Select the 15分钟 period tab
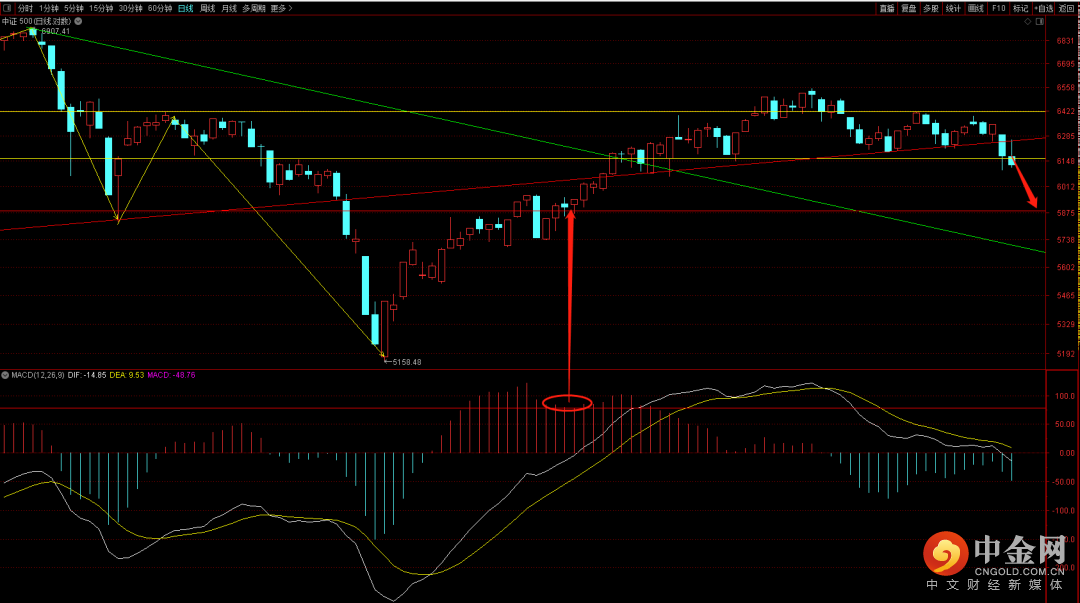 point(101,8)
